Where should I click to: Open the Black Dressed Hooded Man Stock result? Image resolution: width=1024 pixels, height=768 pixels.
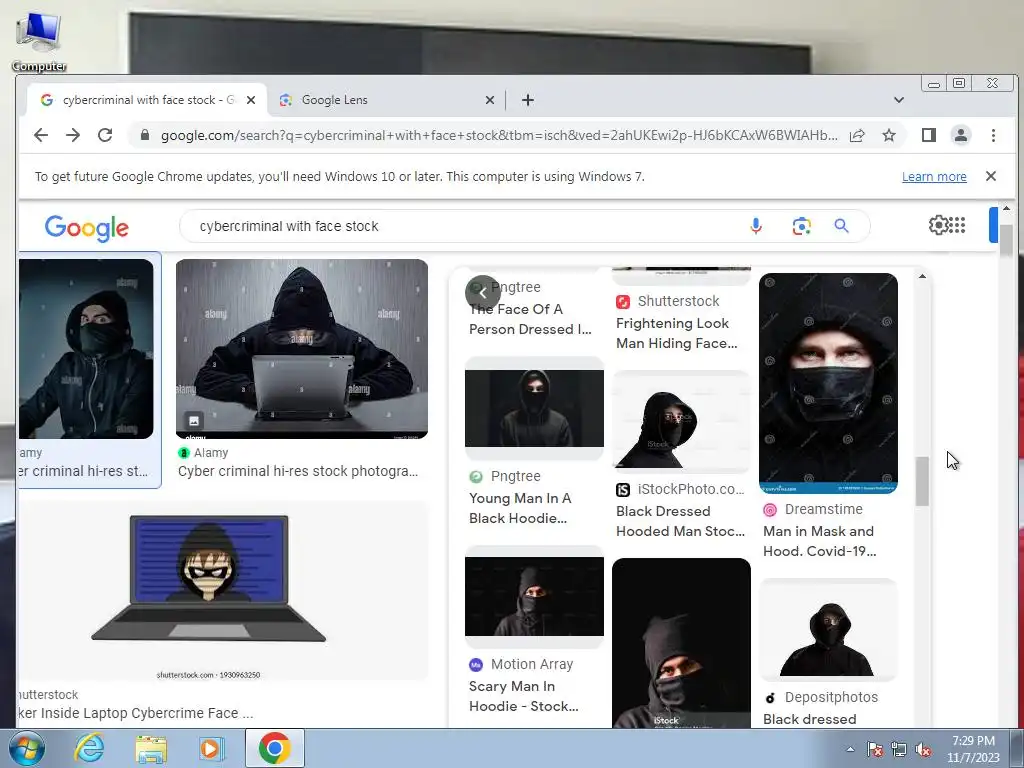(680, 521)
